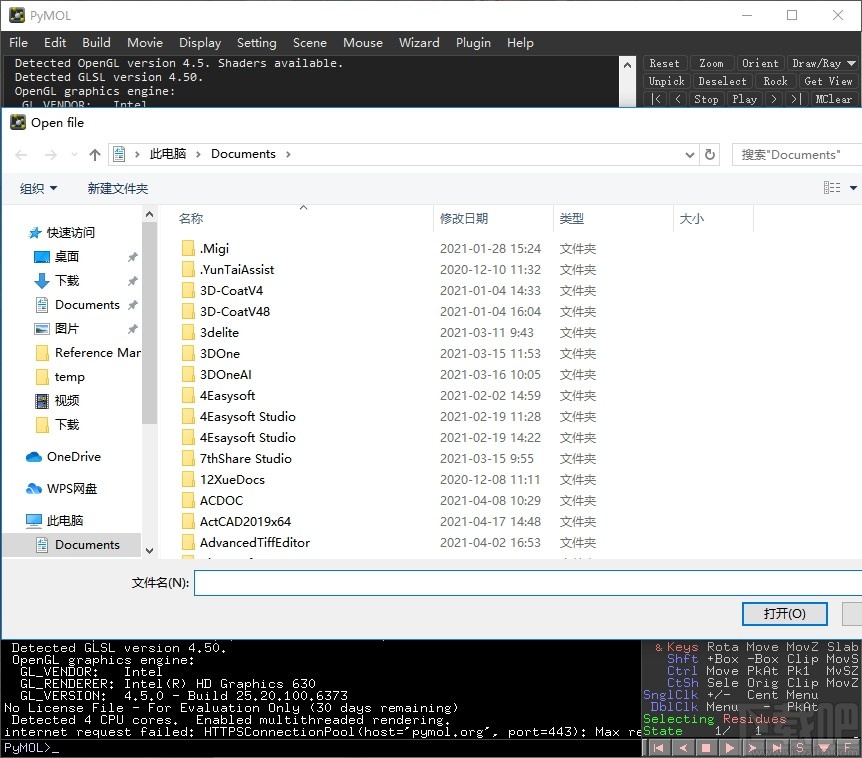Viewport: 862px width, 758px height.
Task: Open the Scene menu
Action: [310, 42]
